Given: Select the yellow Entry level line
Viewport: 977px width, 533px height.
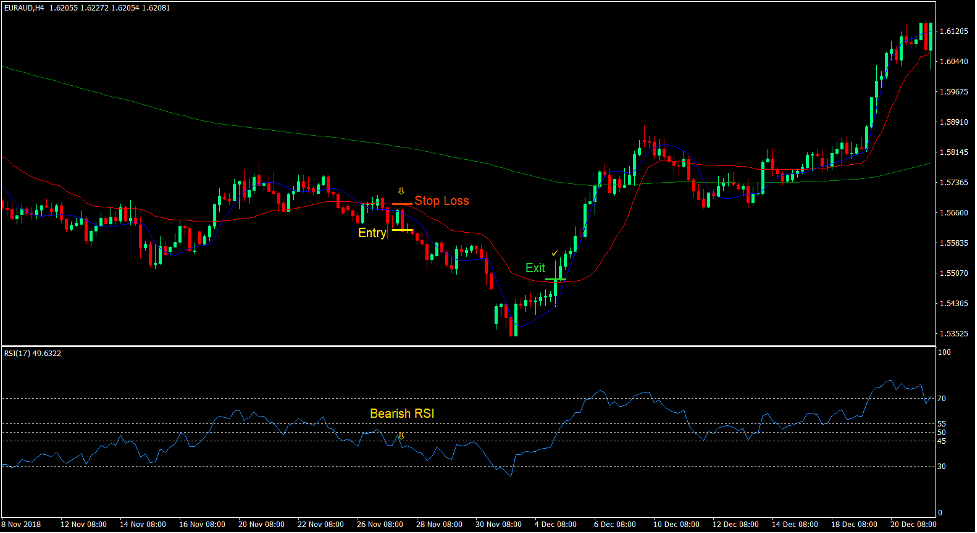Looking at the screenshot, I should coord(401,231).
